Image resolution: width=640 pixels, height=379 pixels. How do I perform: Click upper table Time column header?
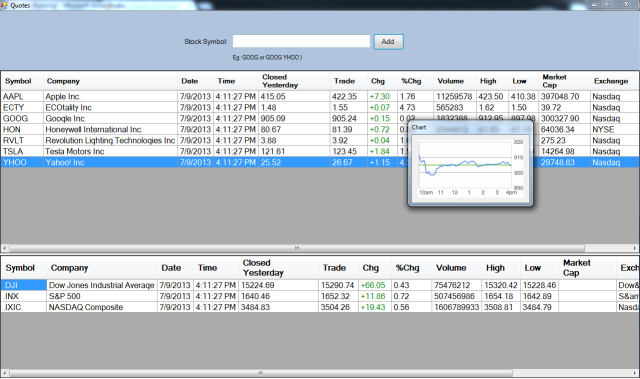click(236, 81)
